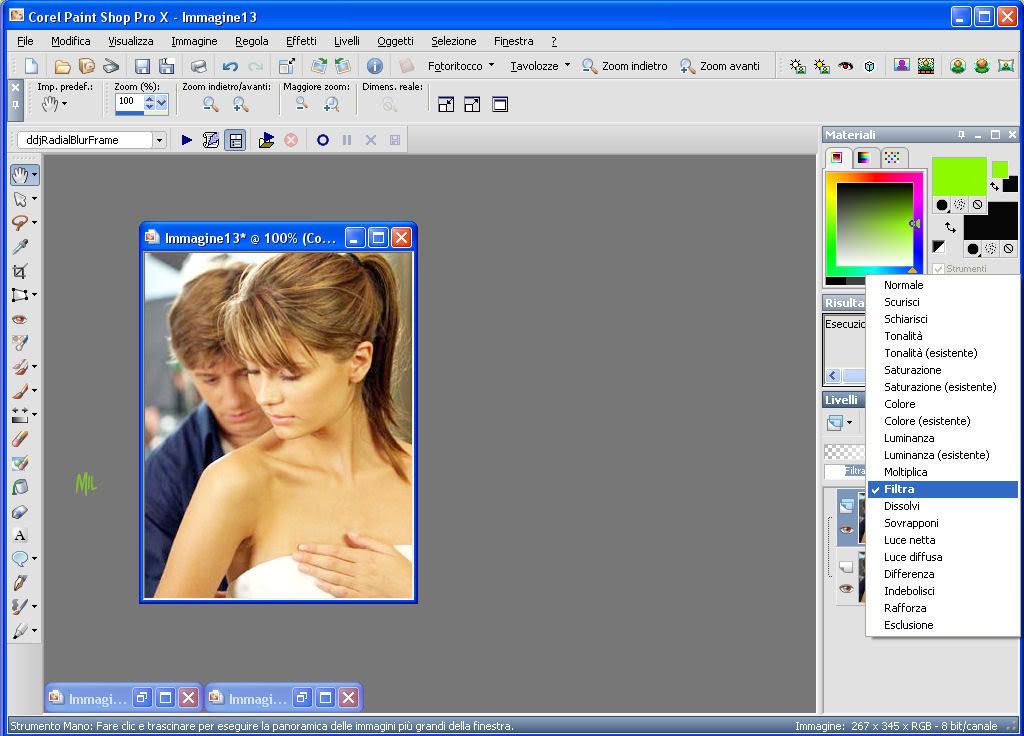Set colors to black and white icon
The image size is (1024, 736).
[x=938, y=247]
